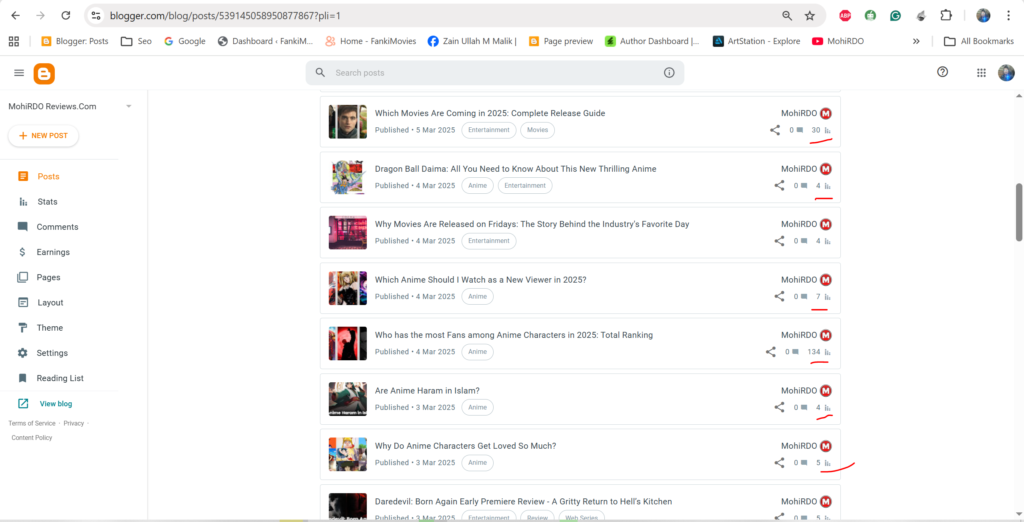Filter posts by the Movies label chip
The height and width of the screenshot is (522, 1024).
click(x=537, y=130)
